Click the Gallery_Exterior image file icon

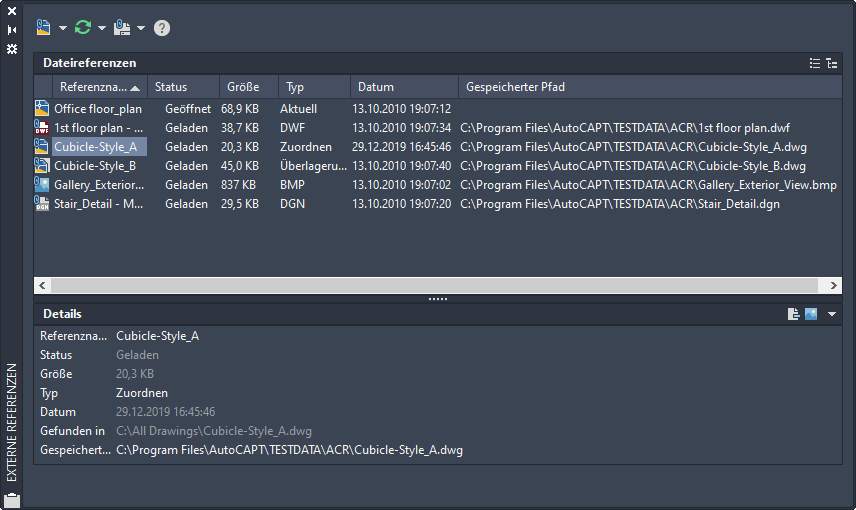click(x=42, y=185)
